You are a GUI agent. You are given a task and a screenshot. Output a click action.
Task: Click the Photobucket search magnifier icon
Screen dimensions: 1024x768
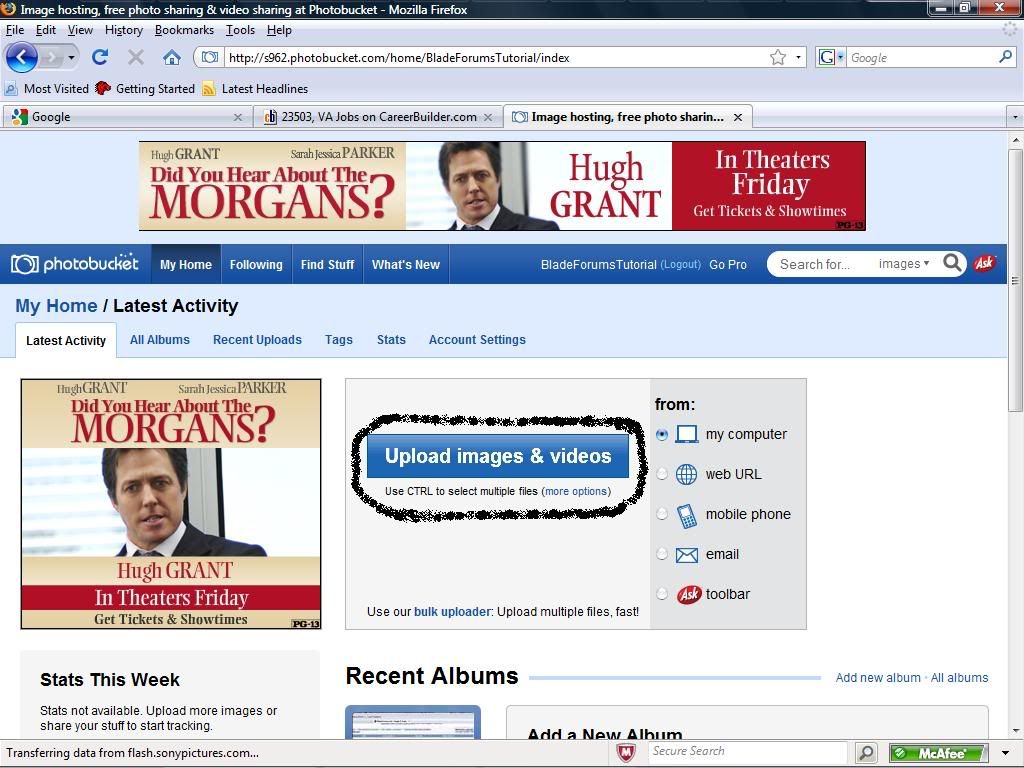pyautogui.click(x=952, y=263)
